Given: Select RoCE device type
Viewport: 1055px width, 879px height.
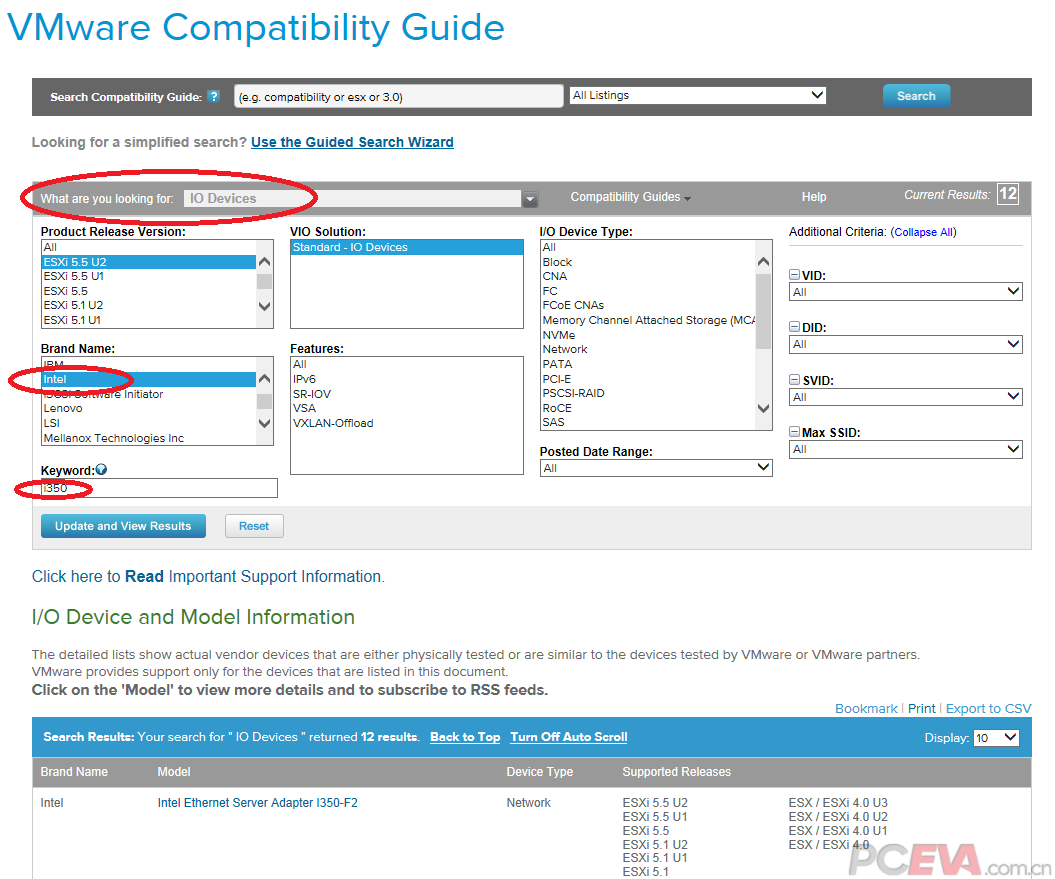Looking at the screenshot, I should [648, 408].
